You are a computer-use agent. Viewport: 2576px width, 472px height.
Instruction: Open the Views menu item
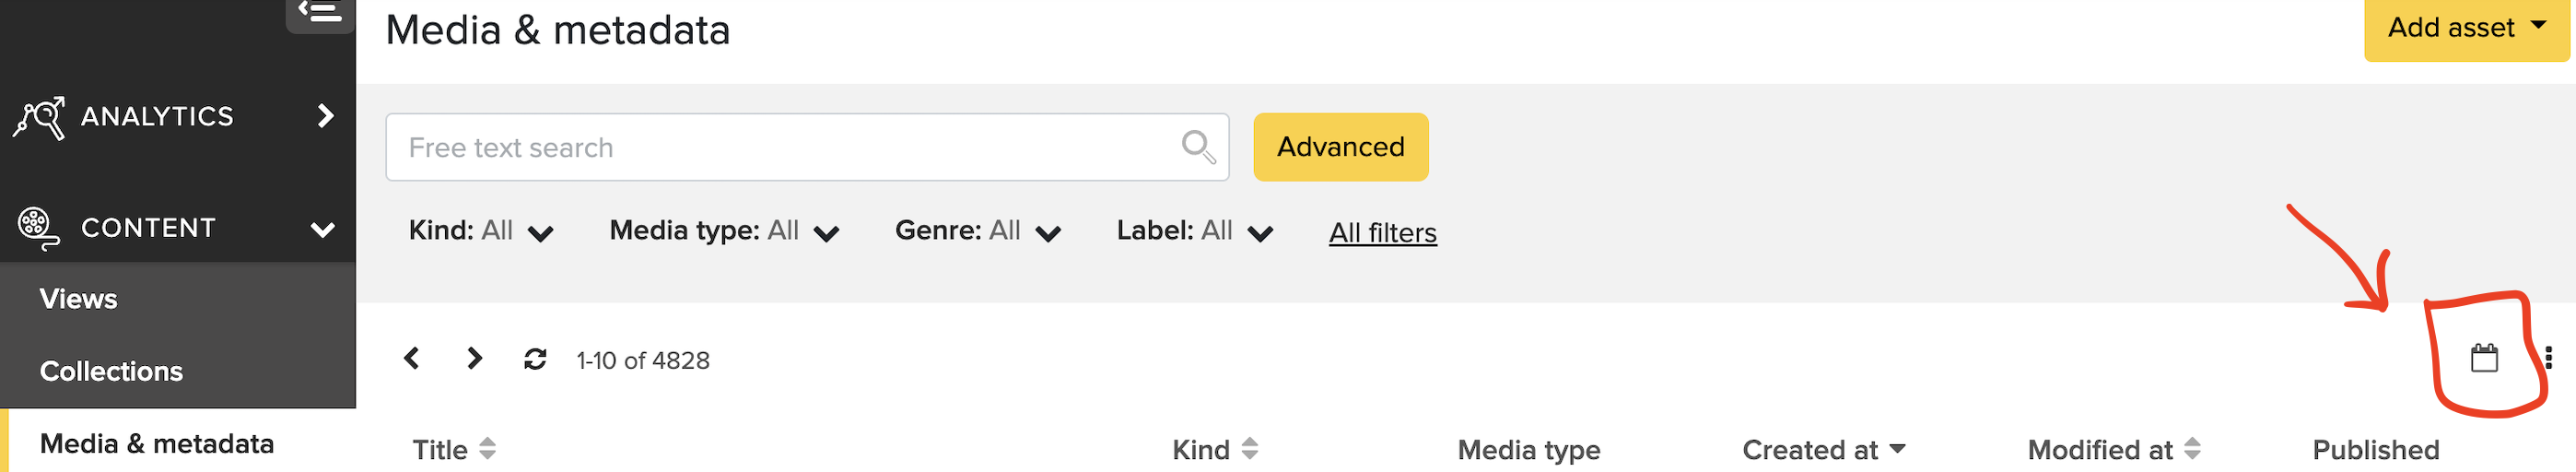coord(78,299)
